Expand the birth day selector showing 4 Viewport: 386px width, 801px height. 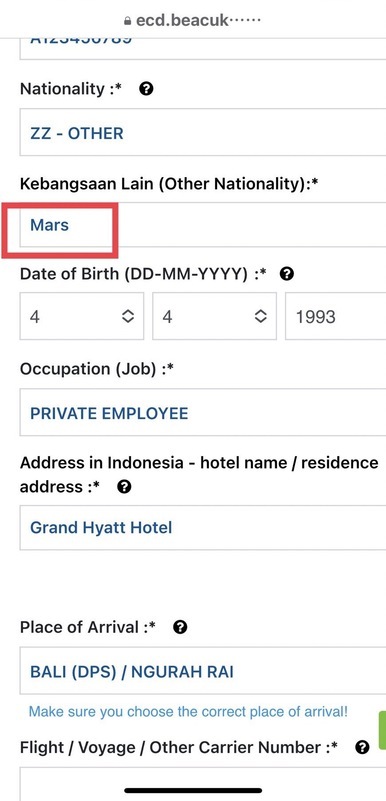tap(82, 316)
